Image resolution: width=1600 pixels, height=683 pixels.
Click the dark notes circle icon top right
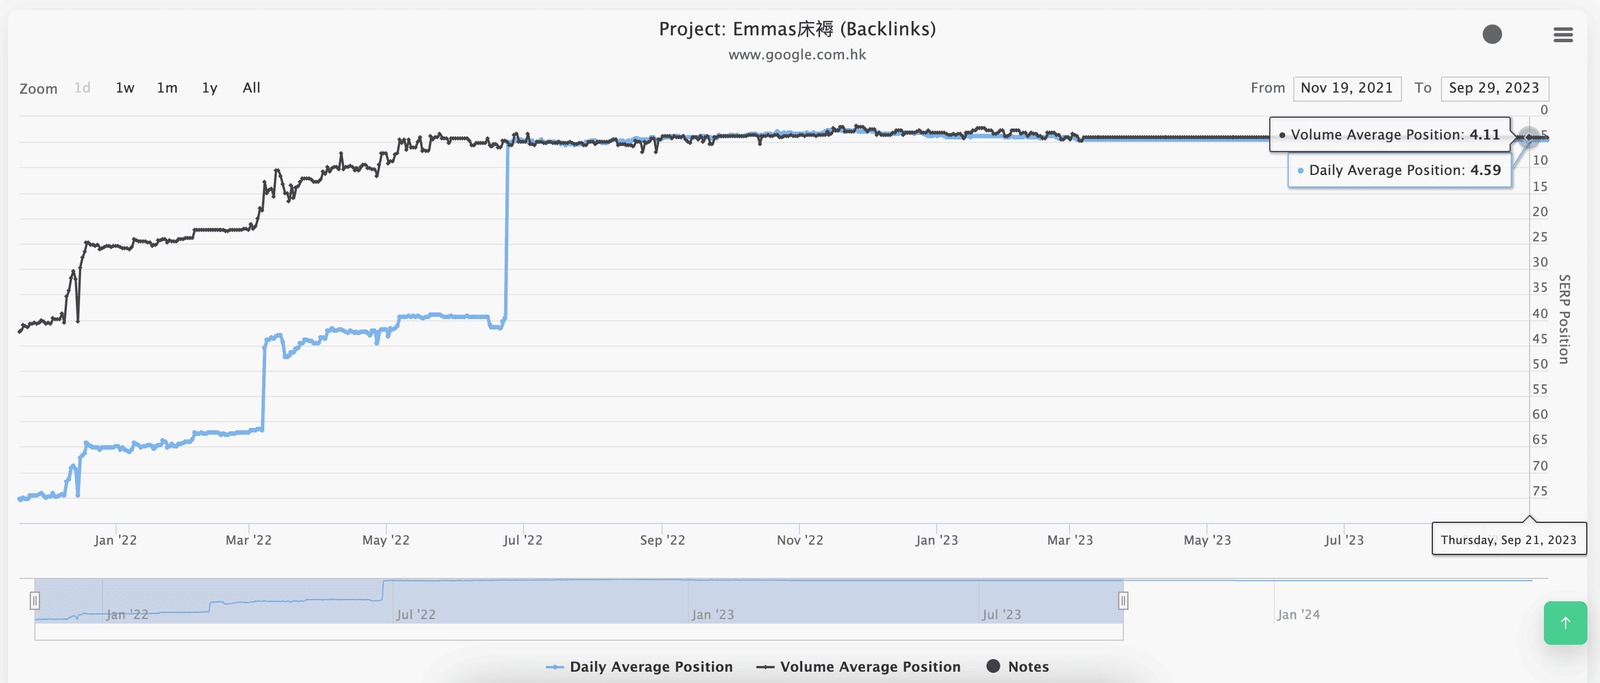pyautogui.click(x=1492, y=35)
